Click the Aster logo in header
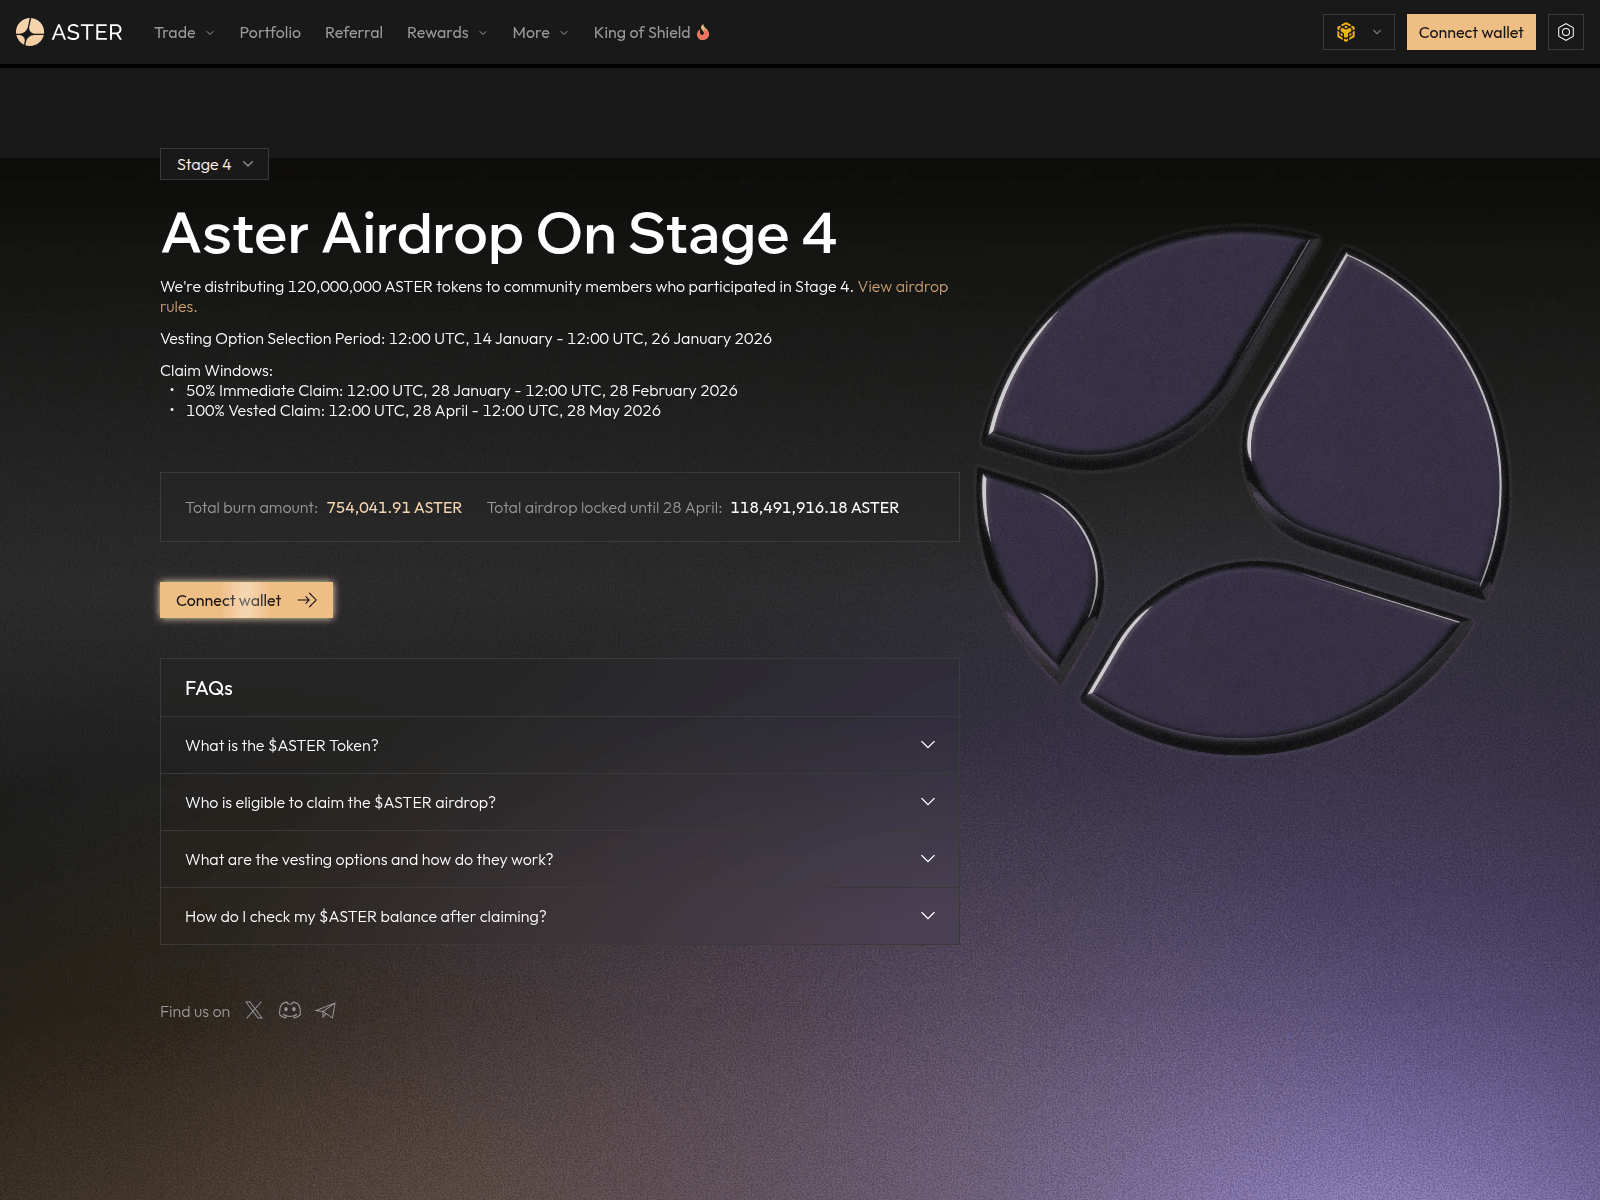This screenshot has height=1200, width=1600. (69, 32)
